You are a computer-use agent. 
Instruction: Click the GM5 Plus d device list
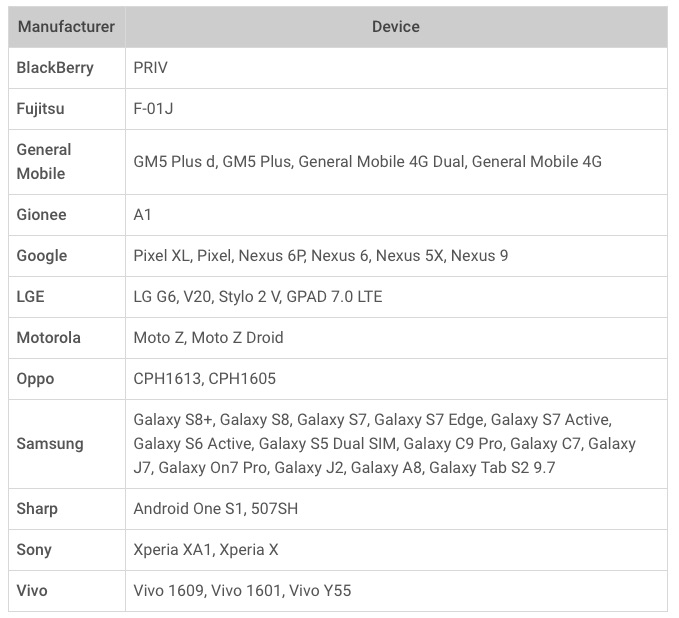(367, 162)
